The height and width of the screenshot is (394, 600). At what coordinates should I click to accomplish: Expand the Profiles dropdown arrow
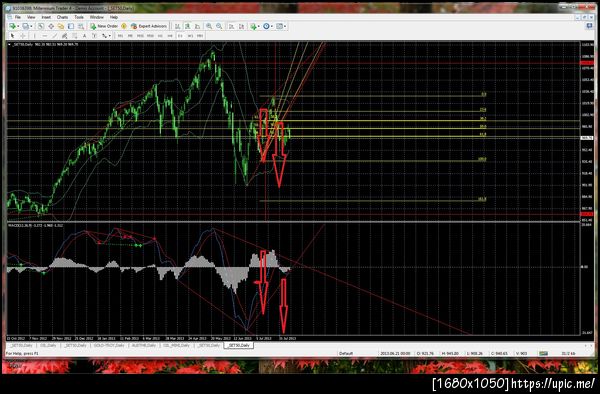click(31, 26)
